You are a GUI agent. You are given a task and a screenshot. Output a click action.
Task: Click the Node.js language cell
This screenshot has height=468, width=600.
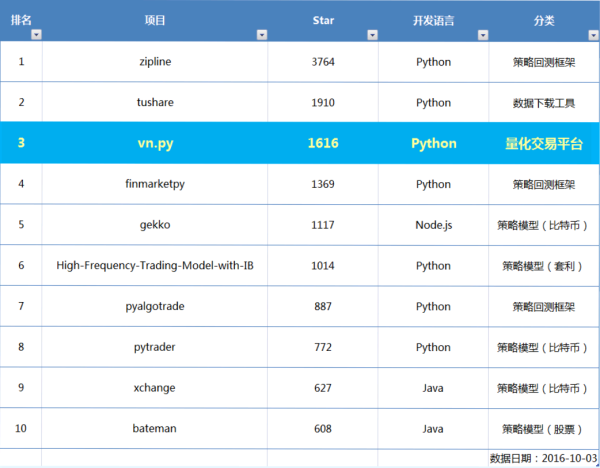pos(433,225)
